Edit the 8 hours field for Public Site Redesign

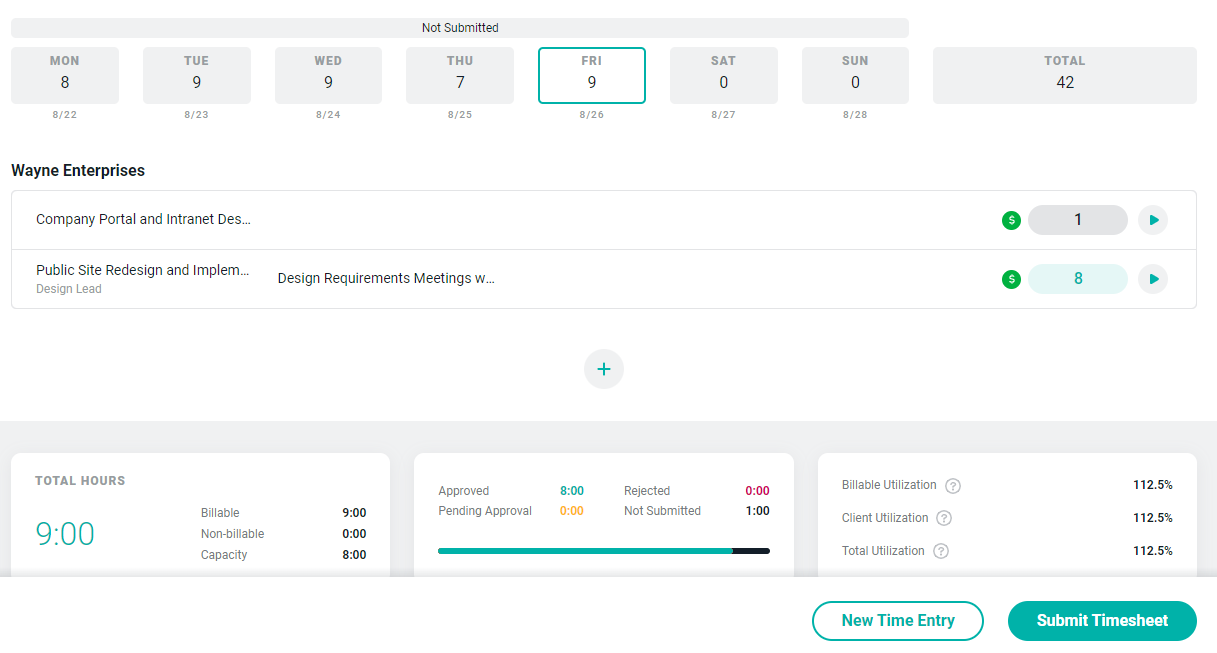1077,279
